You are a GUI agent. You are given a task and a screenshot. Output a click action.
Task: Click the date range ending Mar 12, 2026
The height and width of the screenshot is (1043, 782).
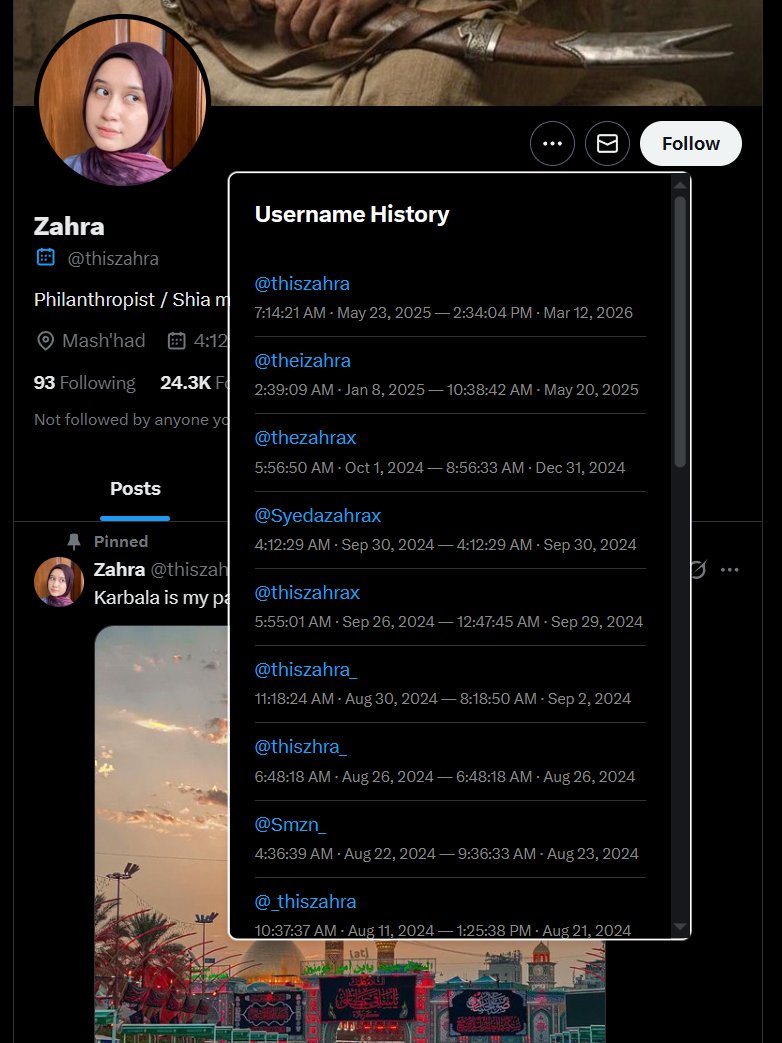point(444,313)
